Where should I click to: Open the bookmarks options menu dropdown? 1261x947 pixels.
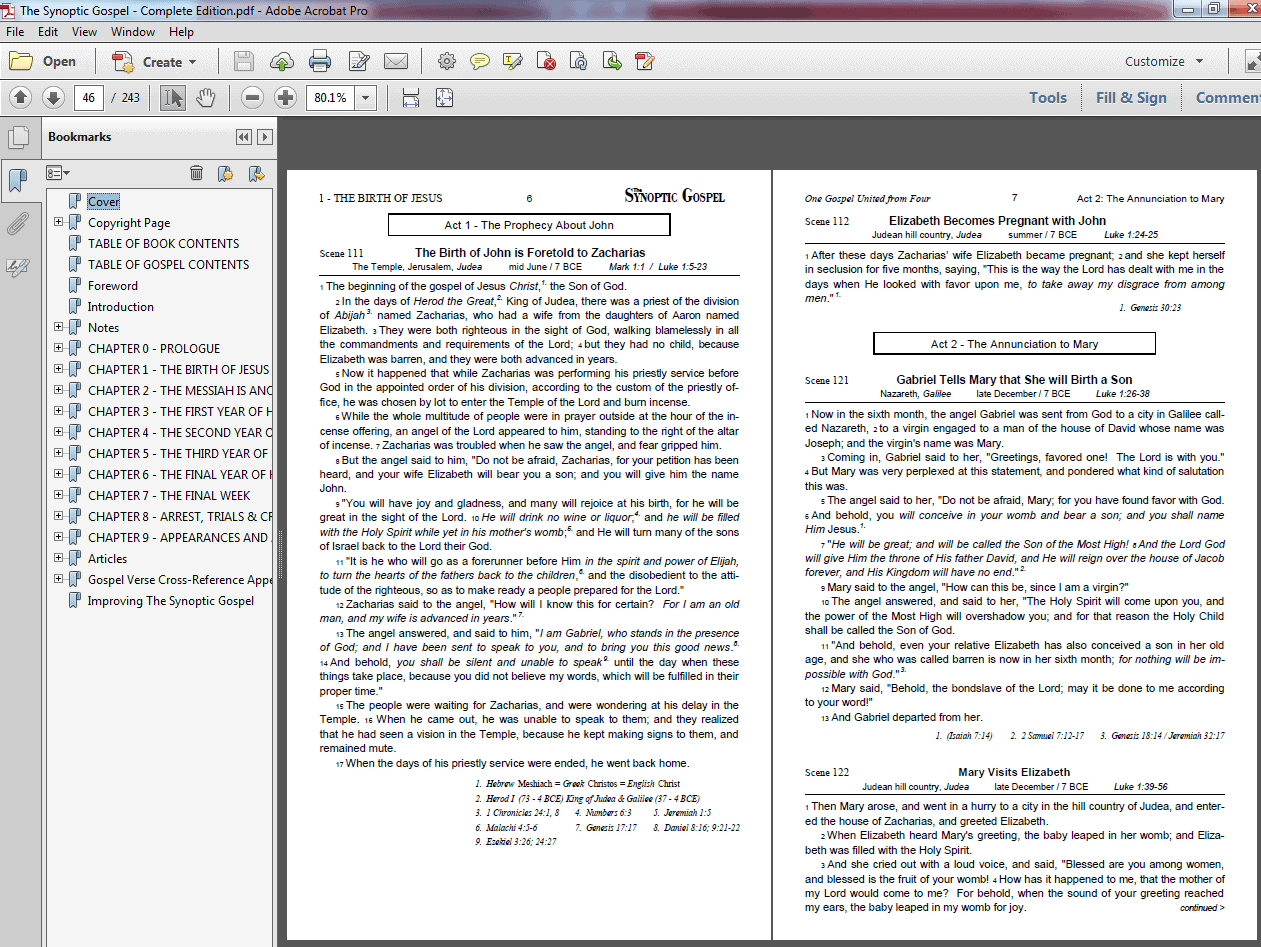pyautogui.click(x=59, y=173)
